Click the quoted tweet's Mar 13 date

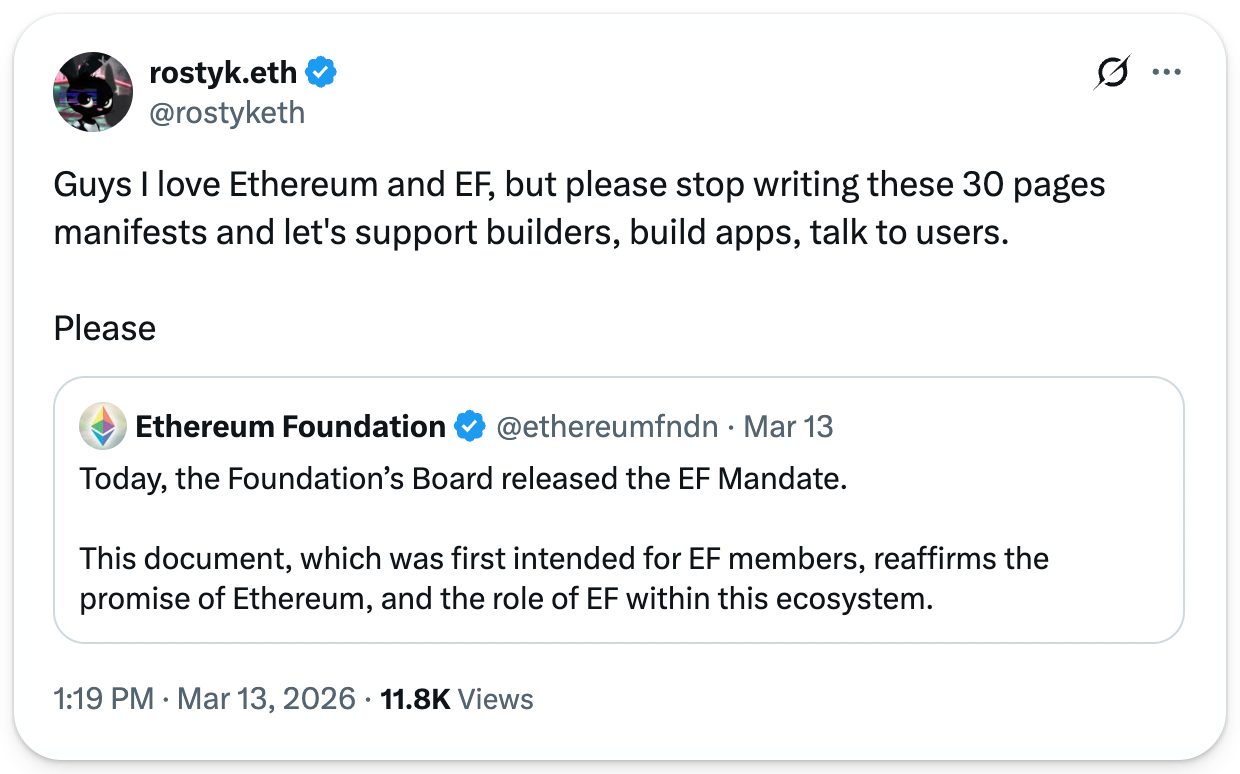point(789,427)
